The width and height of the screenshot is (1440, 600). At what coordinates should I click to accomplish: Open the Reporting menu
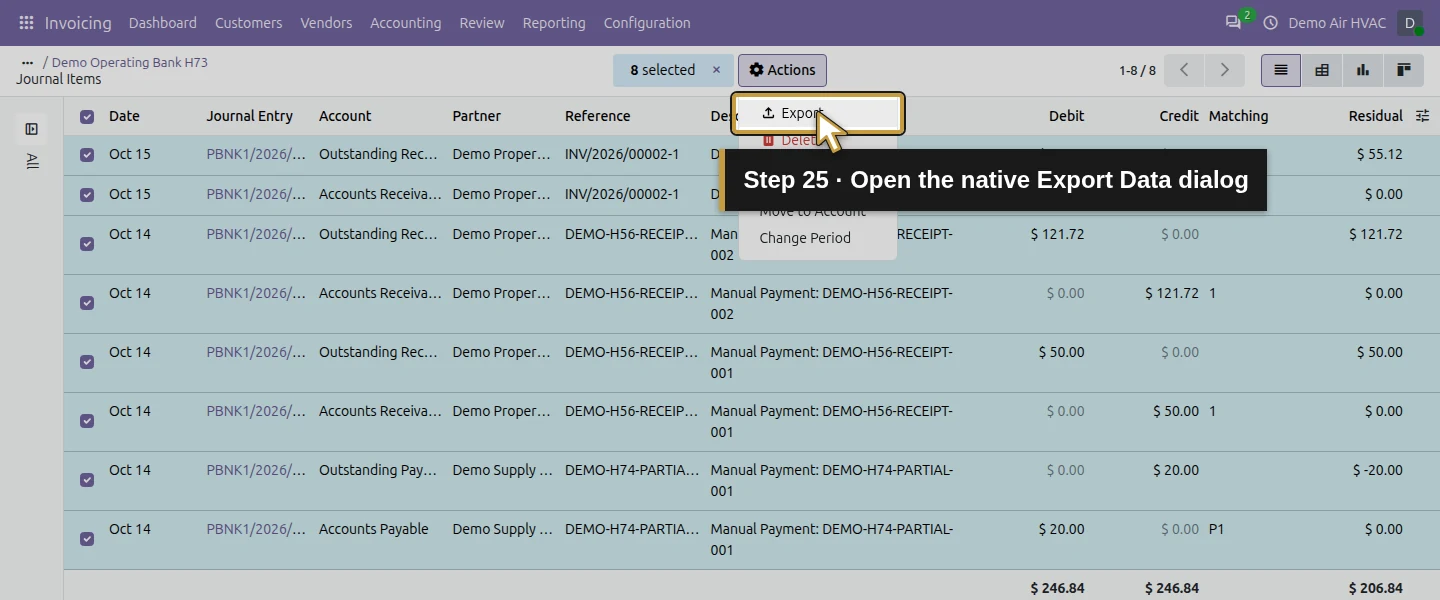pos(554,23)
